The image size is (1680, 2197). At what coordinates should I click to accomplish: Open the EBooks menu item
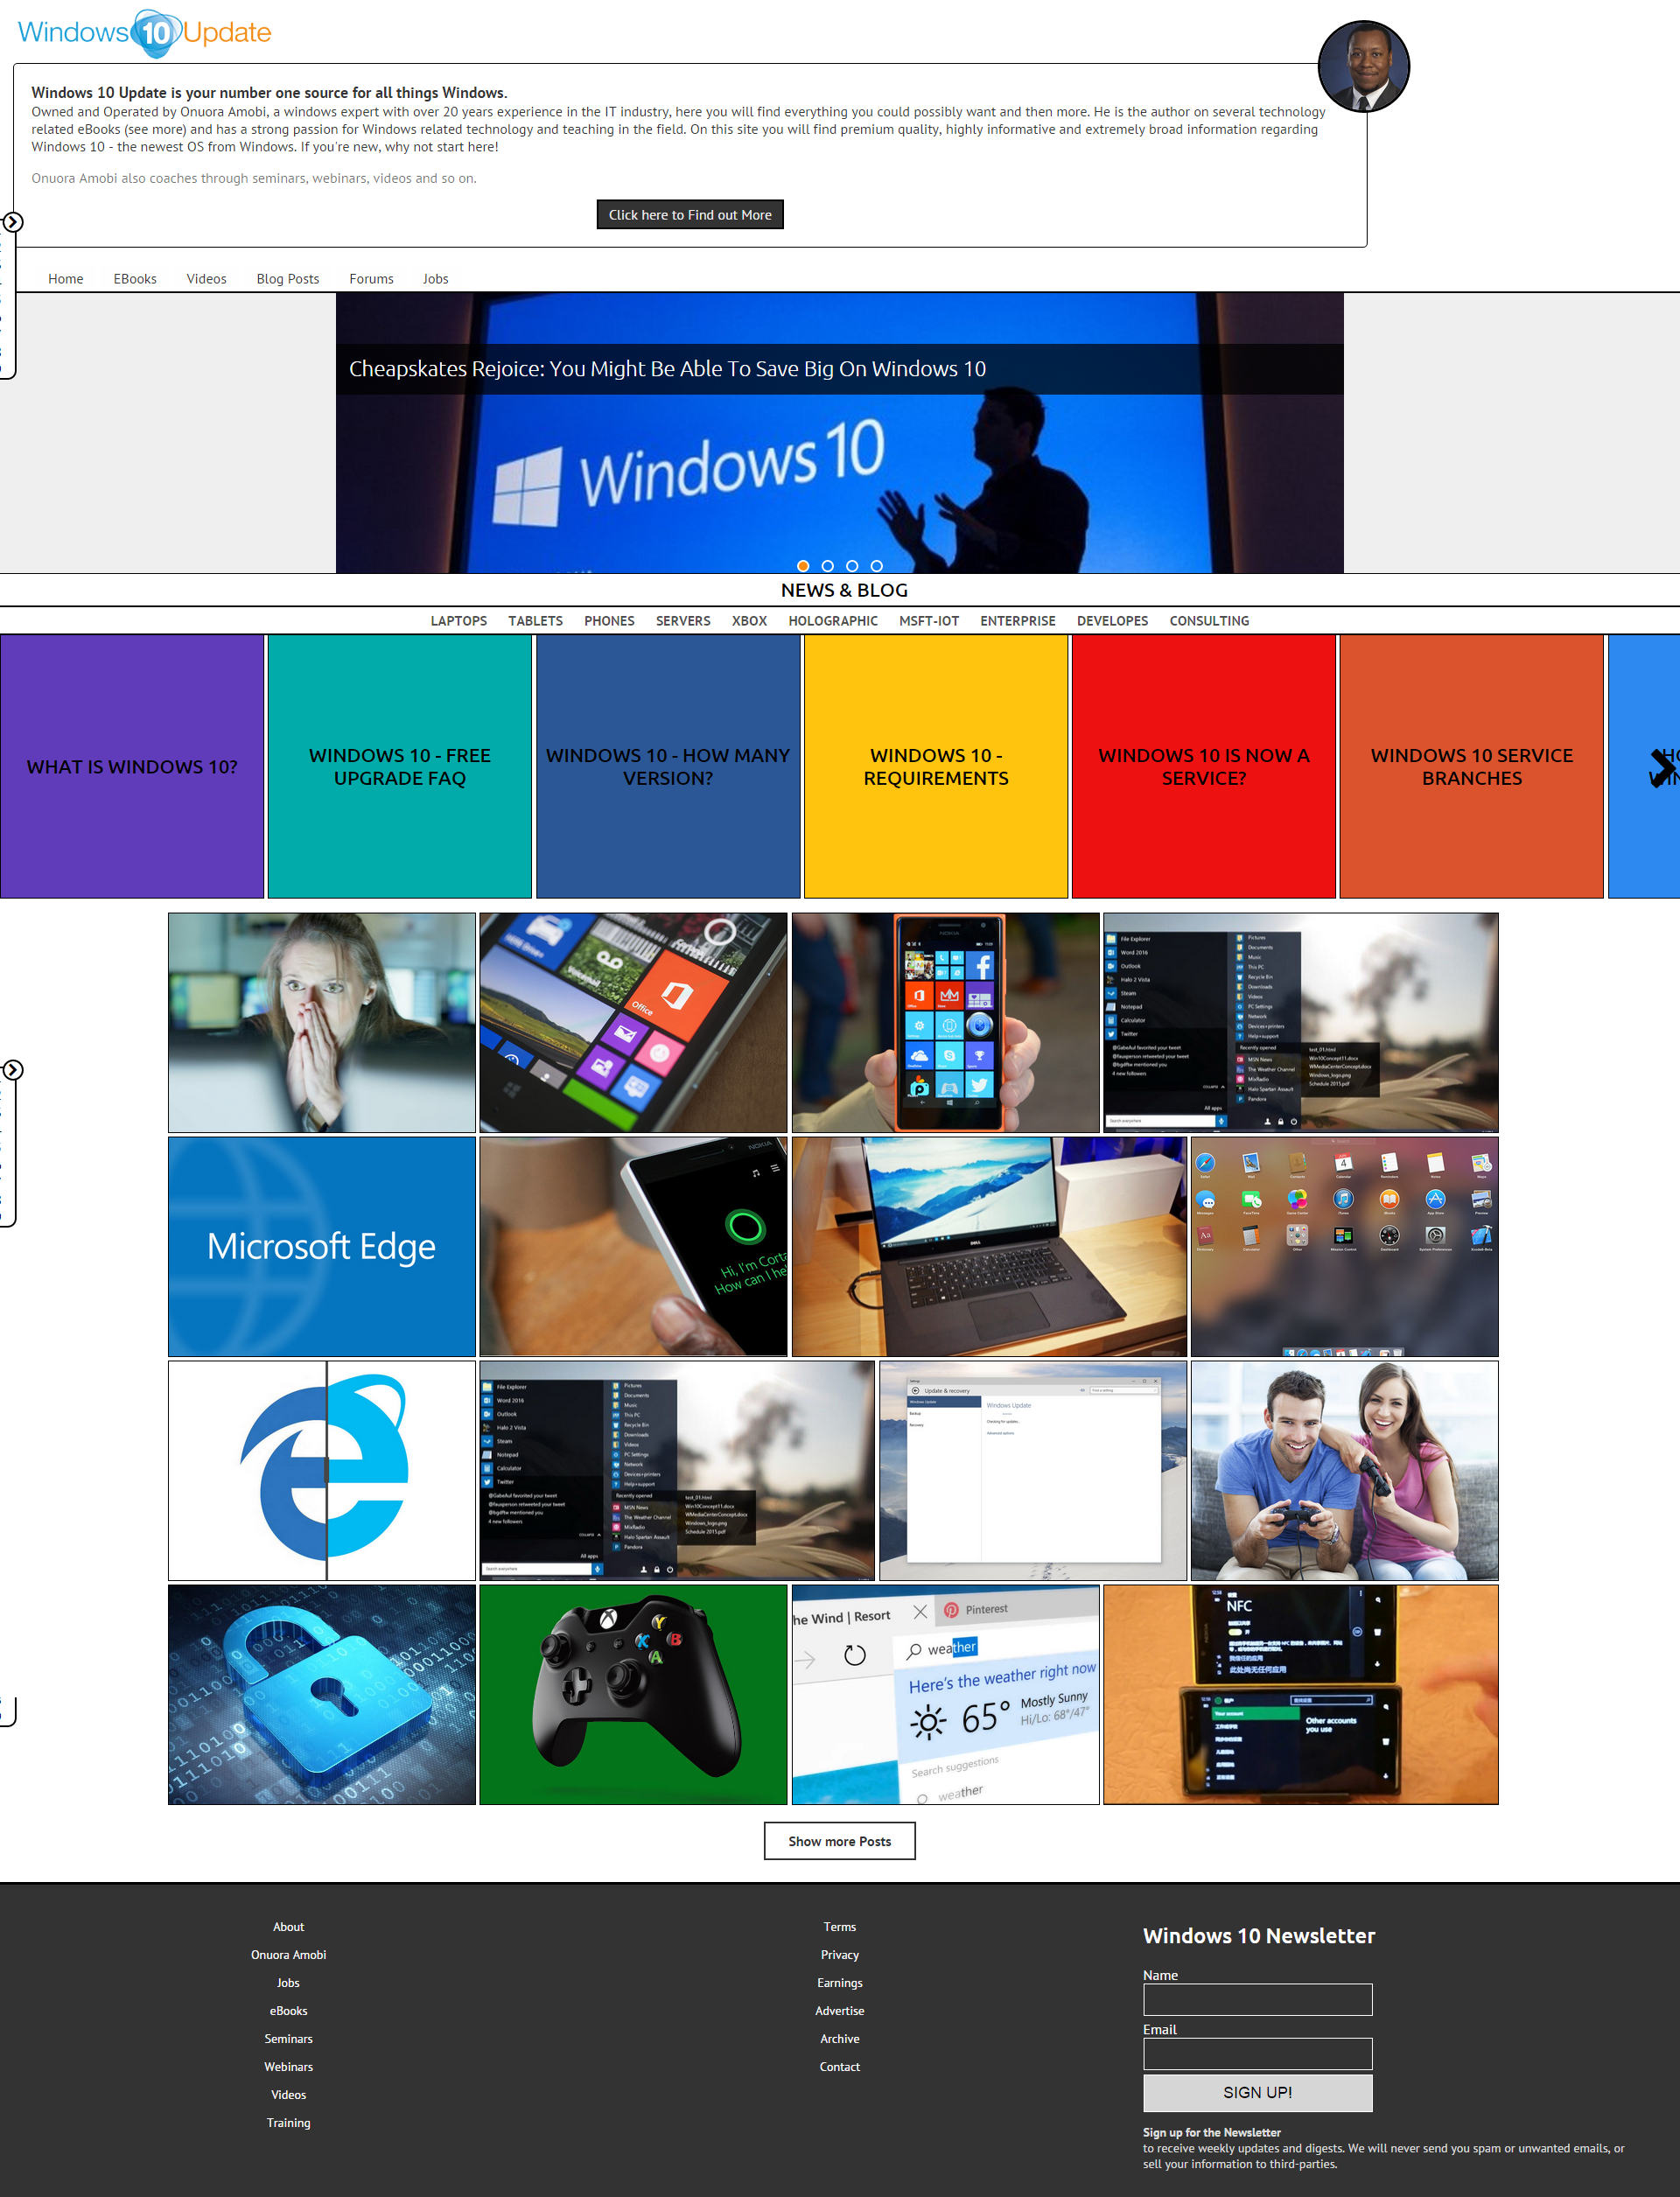pos(135,279)
